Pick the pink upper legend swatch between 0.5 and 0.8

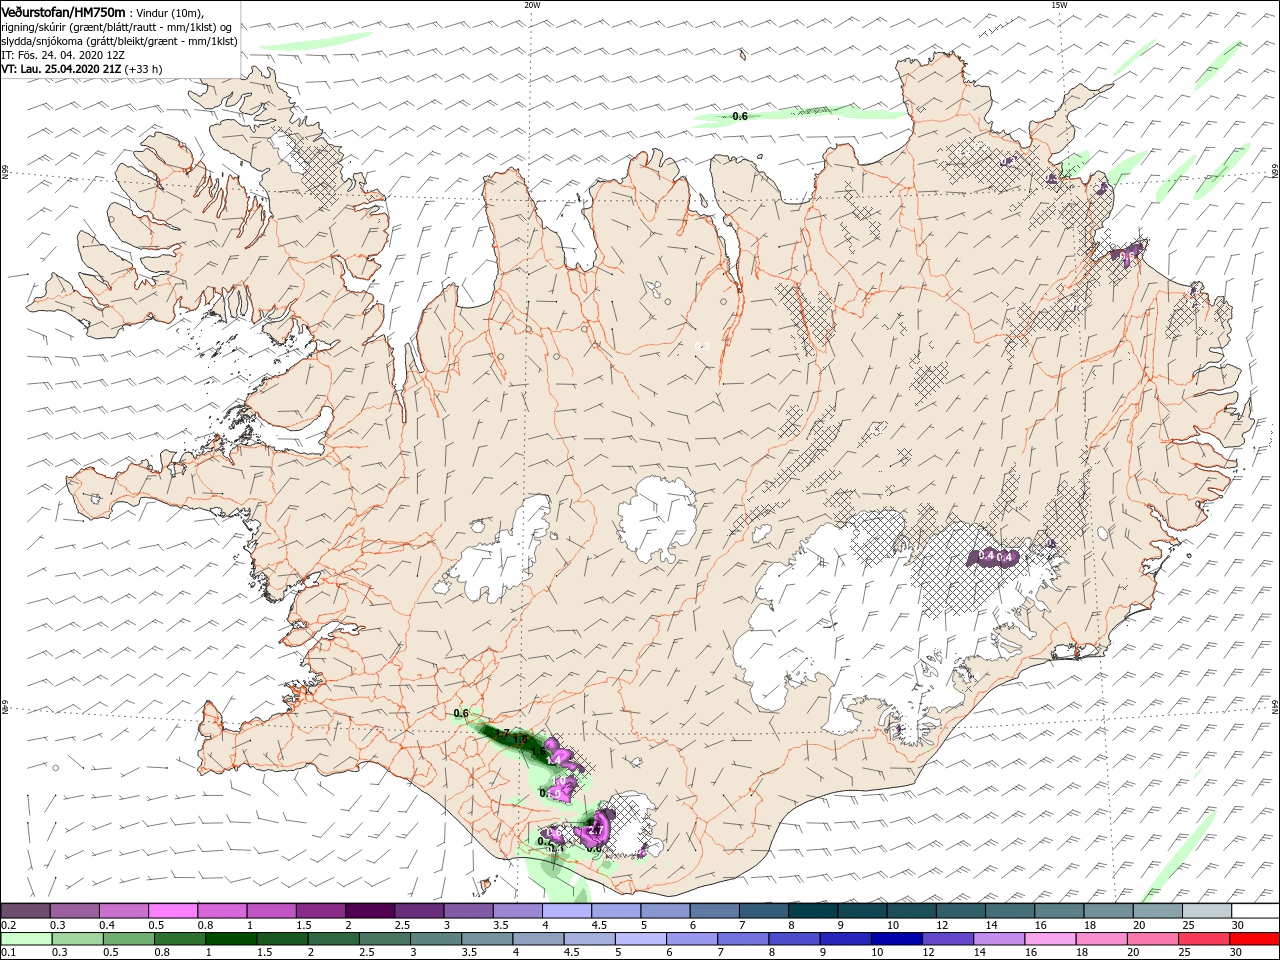(x=173, y=911)
